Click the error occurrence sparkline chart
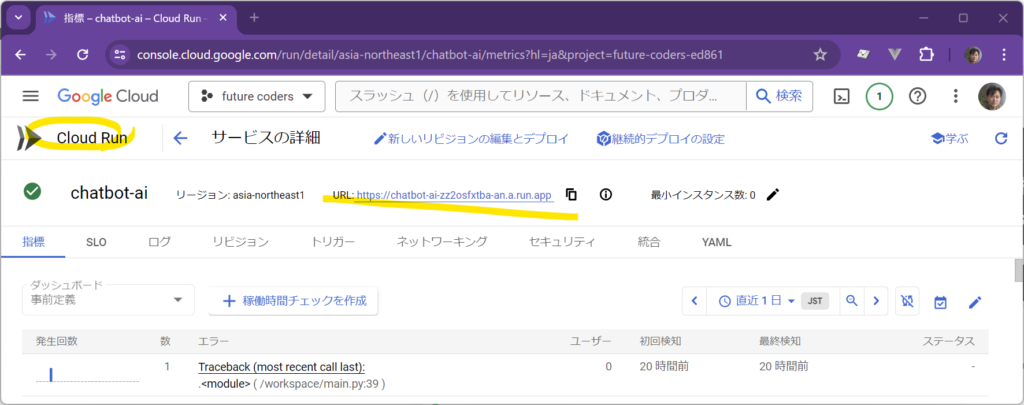Viewport: 1024px width, 405px height. [x=87, y=374]
